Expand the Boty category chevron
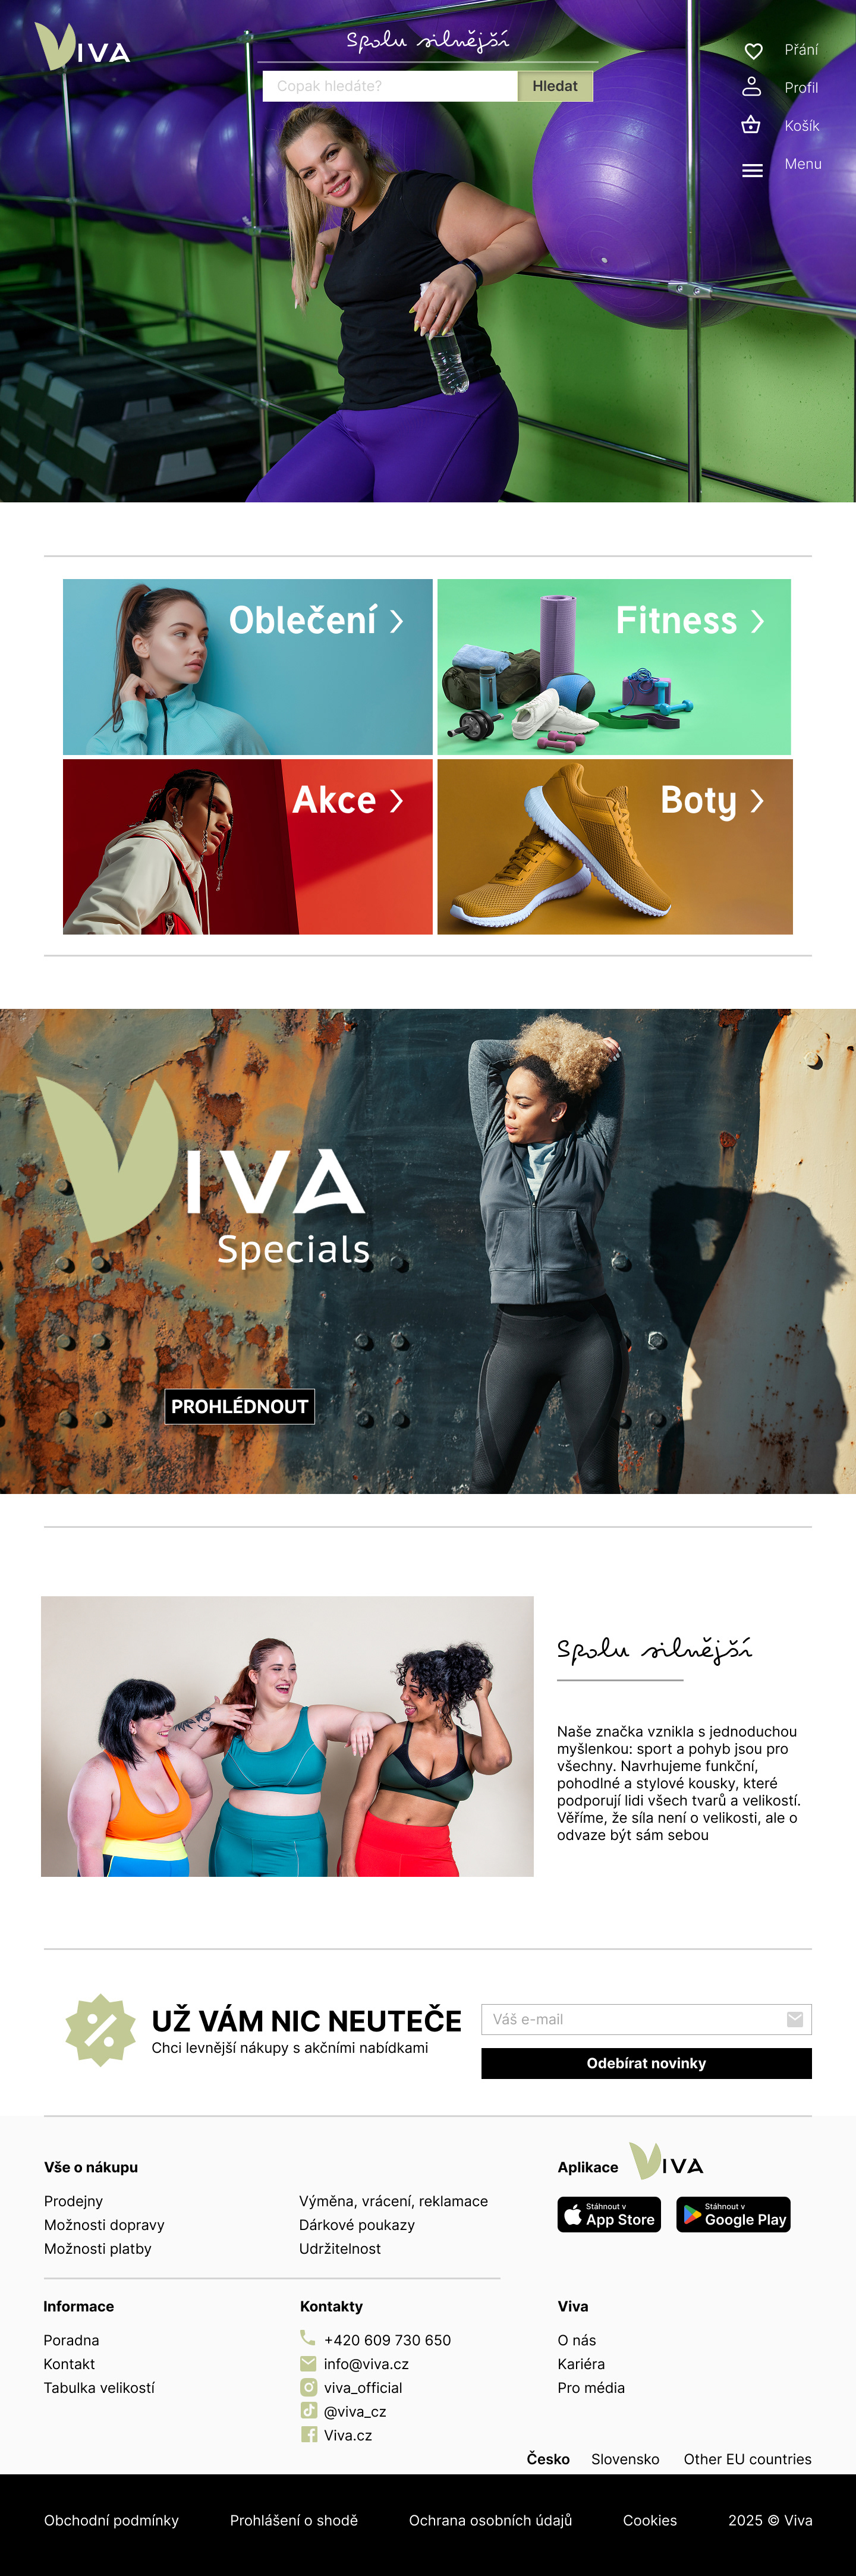 (757, 800)
